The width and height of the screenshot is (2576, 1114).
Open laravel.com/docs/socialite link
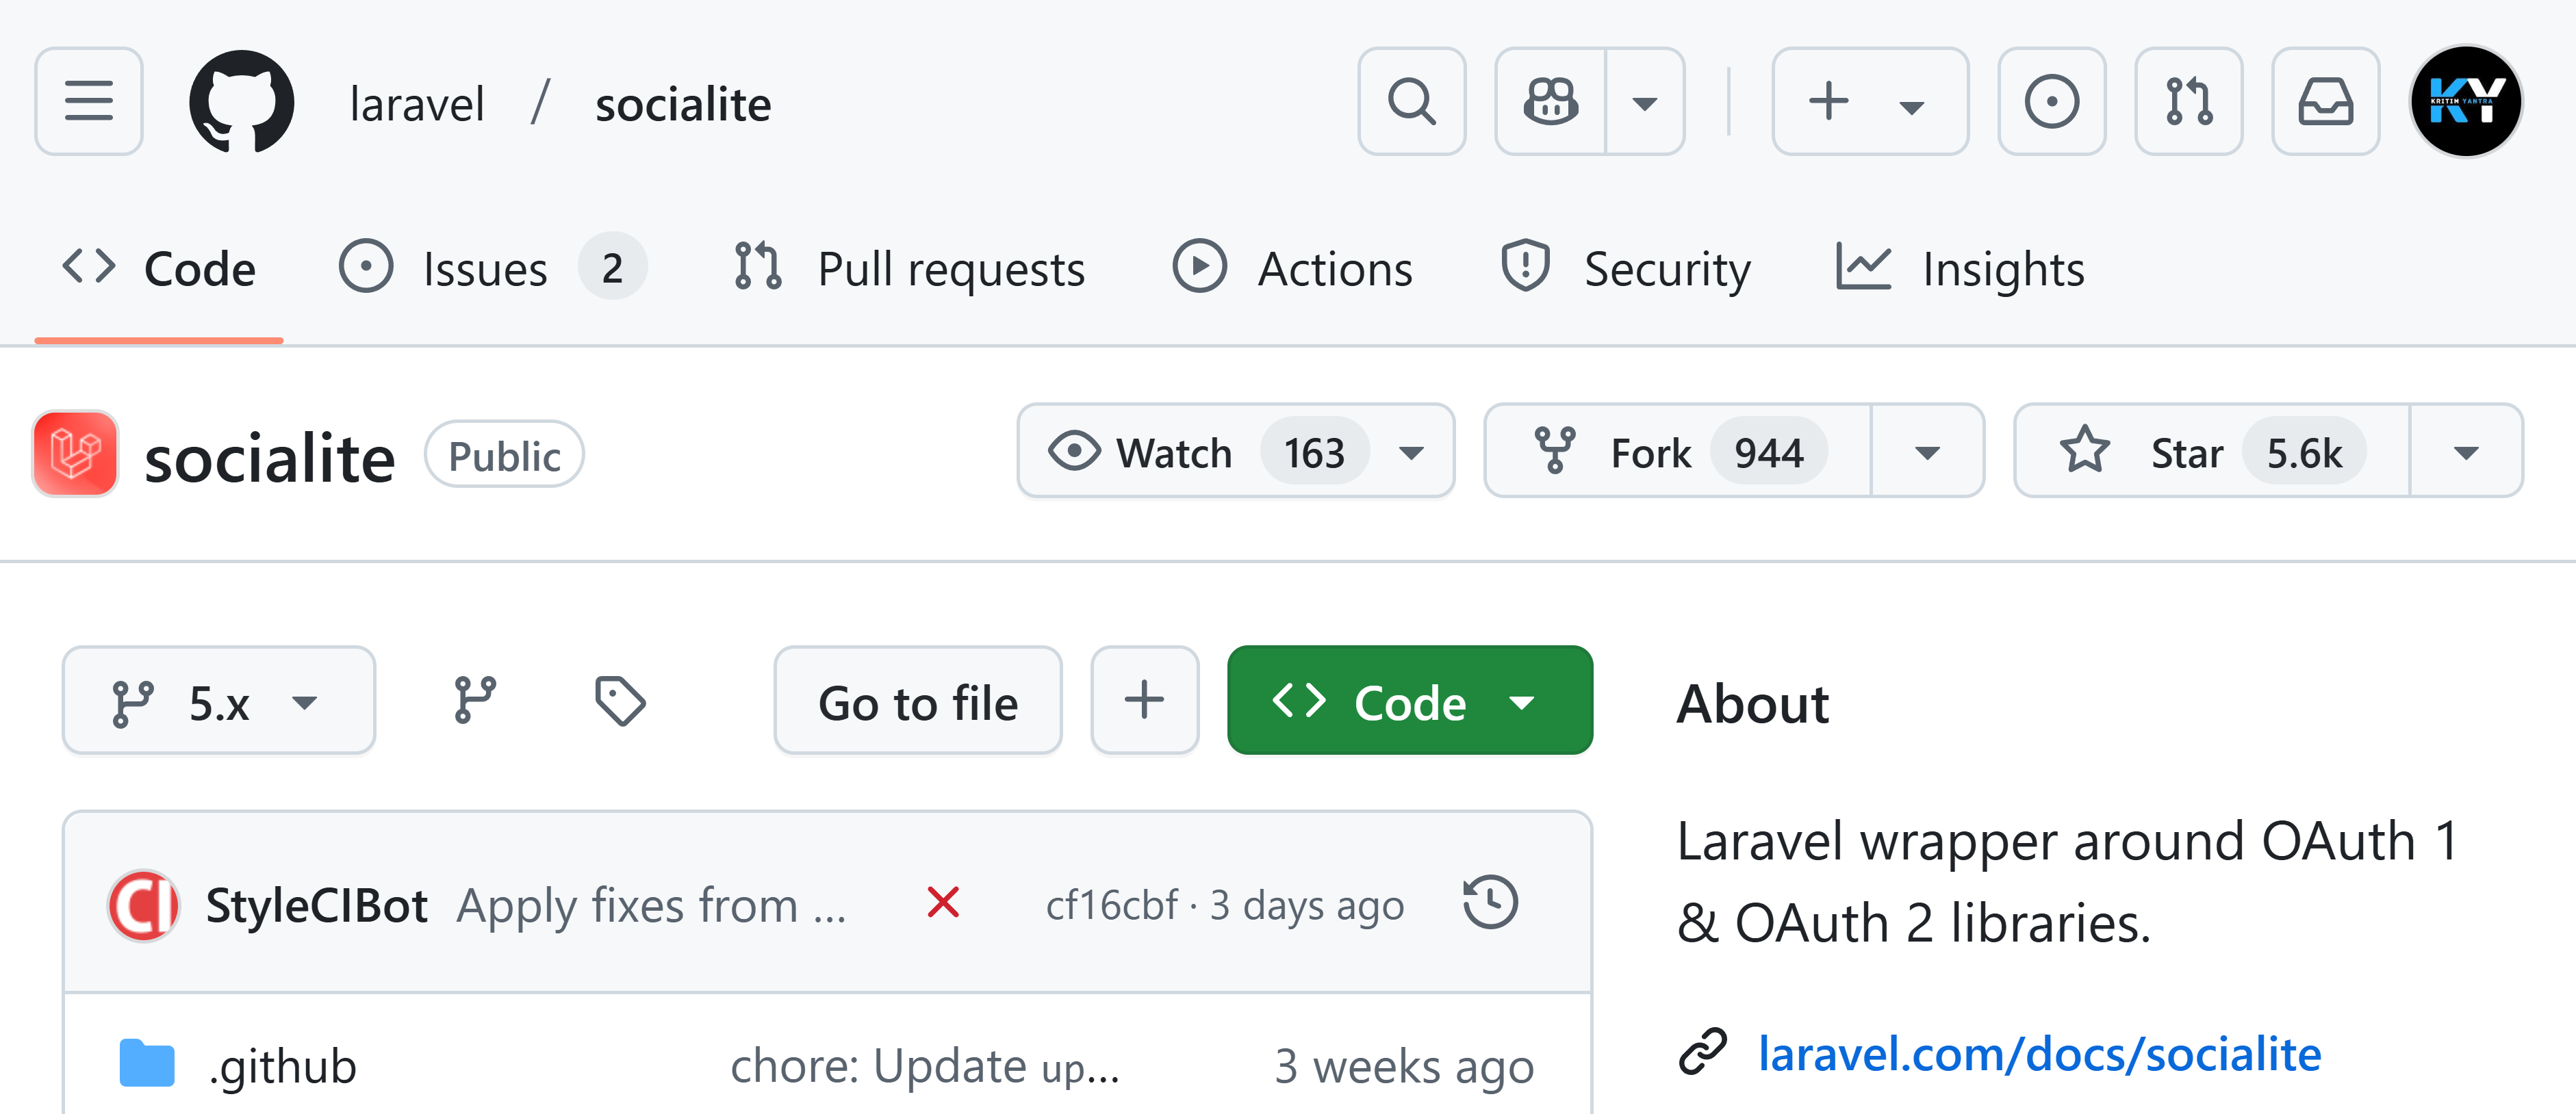[2040, 1054]
